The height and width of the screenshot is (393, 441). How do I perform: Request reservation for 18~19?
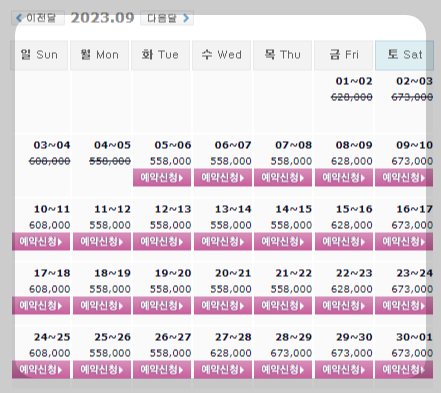pos(102,305)
